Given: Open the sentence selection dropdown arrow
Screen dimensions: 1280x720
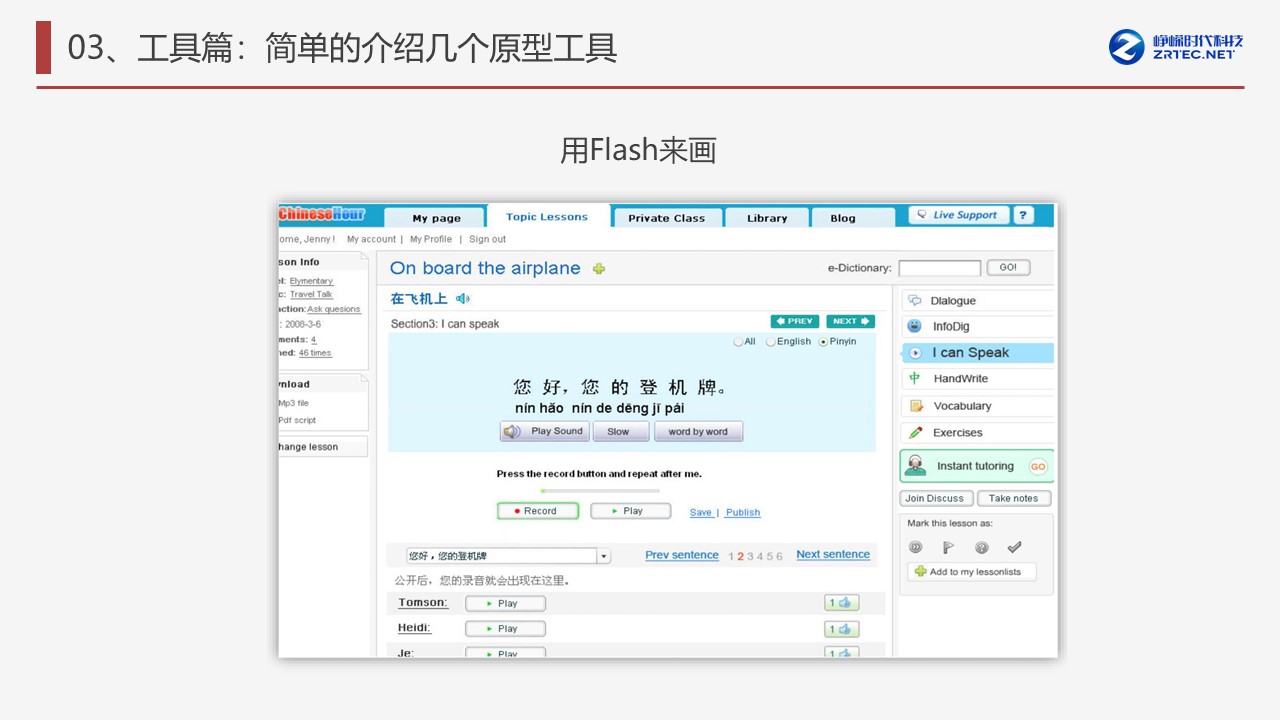Looking at the screenshot, I should pos(604,556).
